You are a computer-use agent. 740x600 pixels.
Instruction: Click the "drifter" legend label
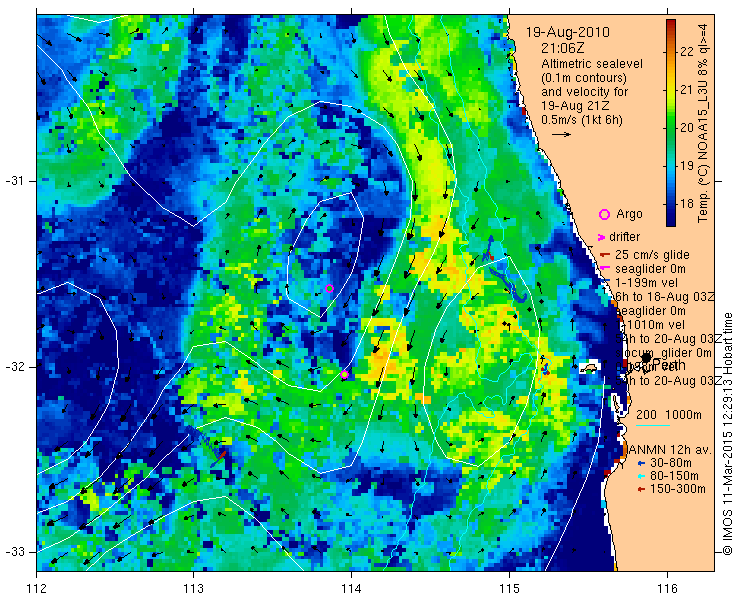[x=624, y=237]
